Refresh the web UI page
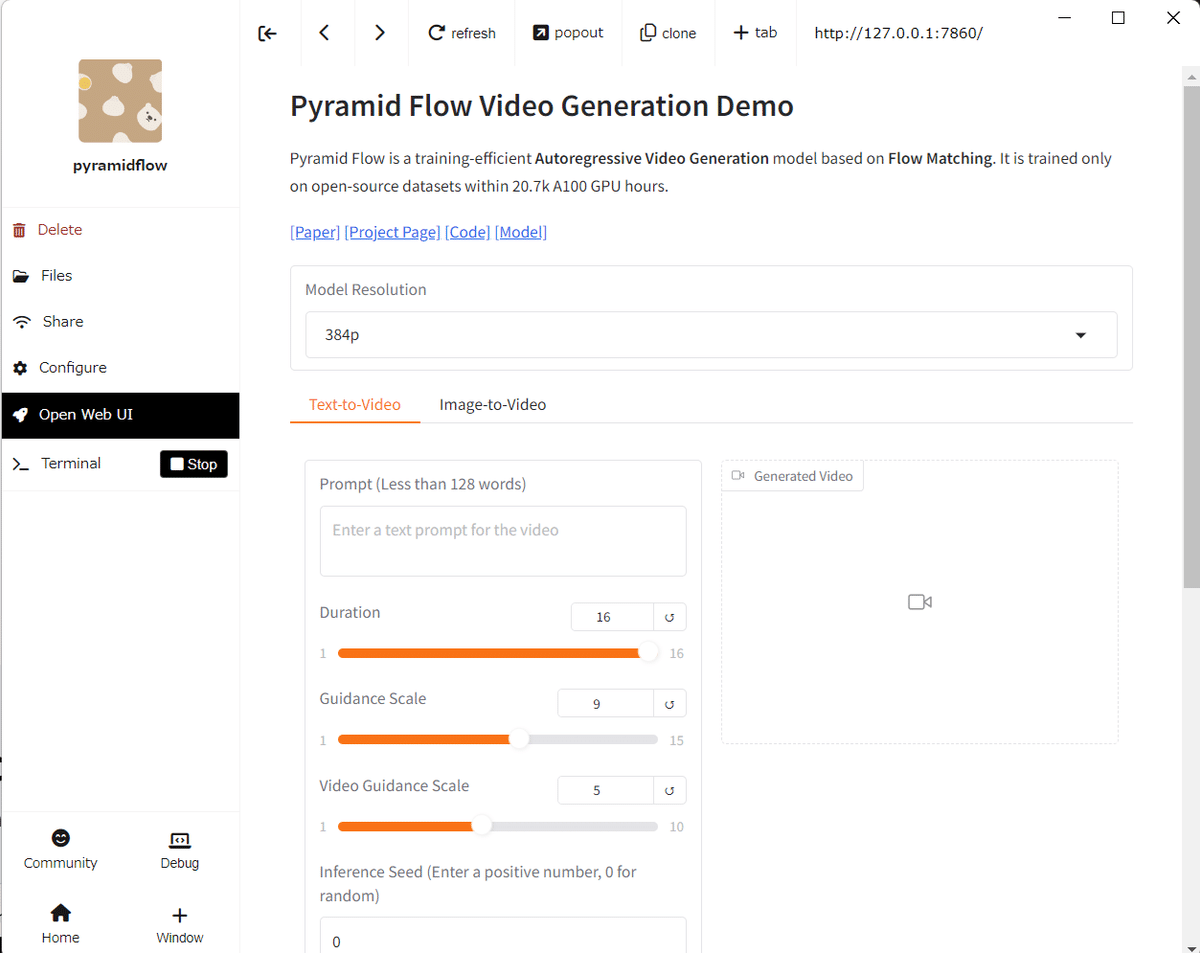This screenshot has width=1200, height=953. point(462,33)
